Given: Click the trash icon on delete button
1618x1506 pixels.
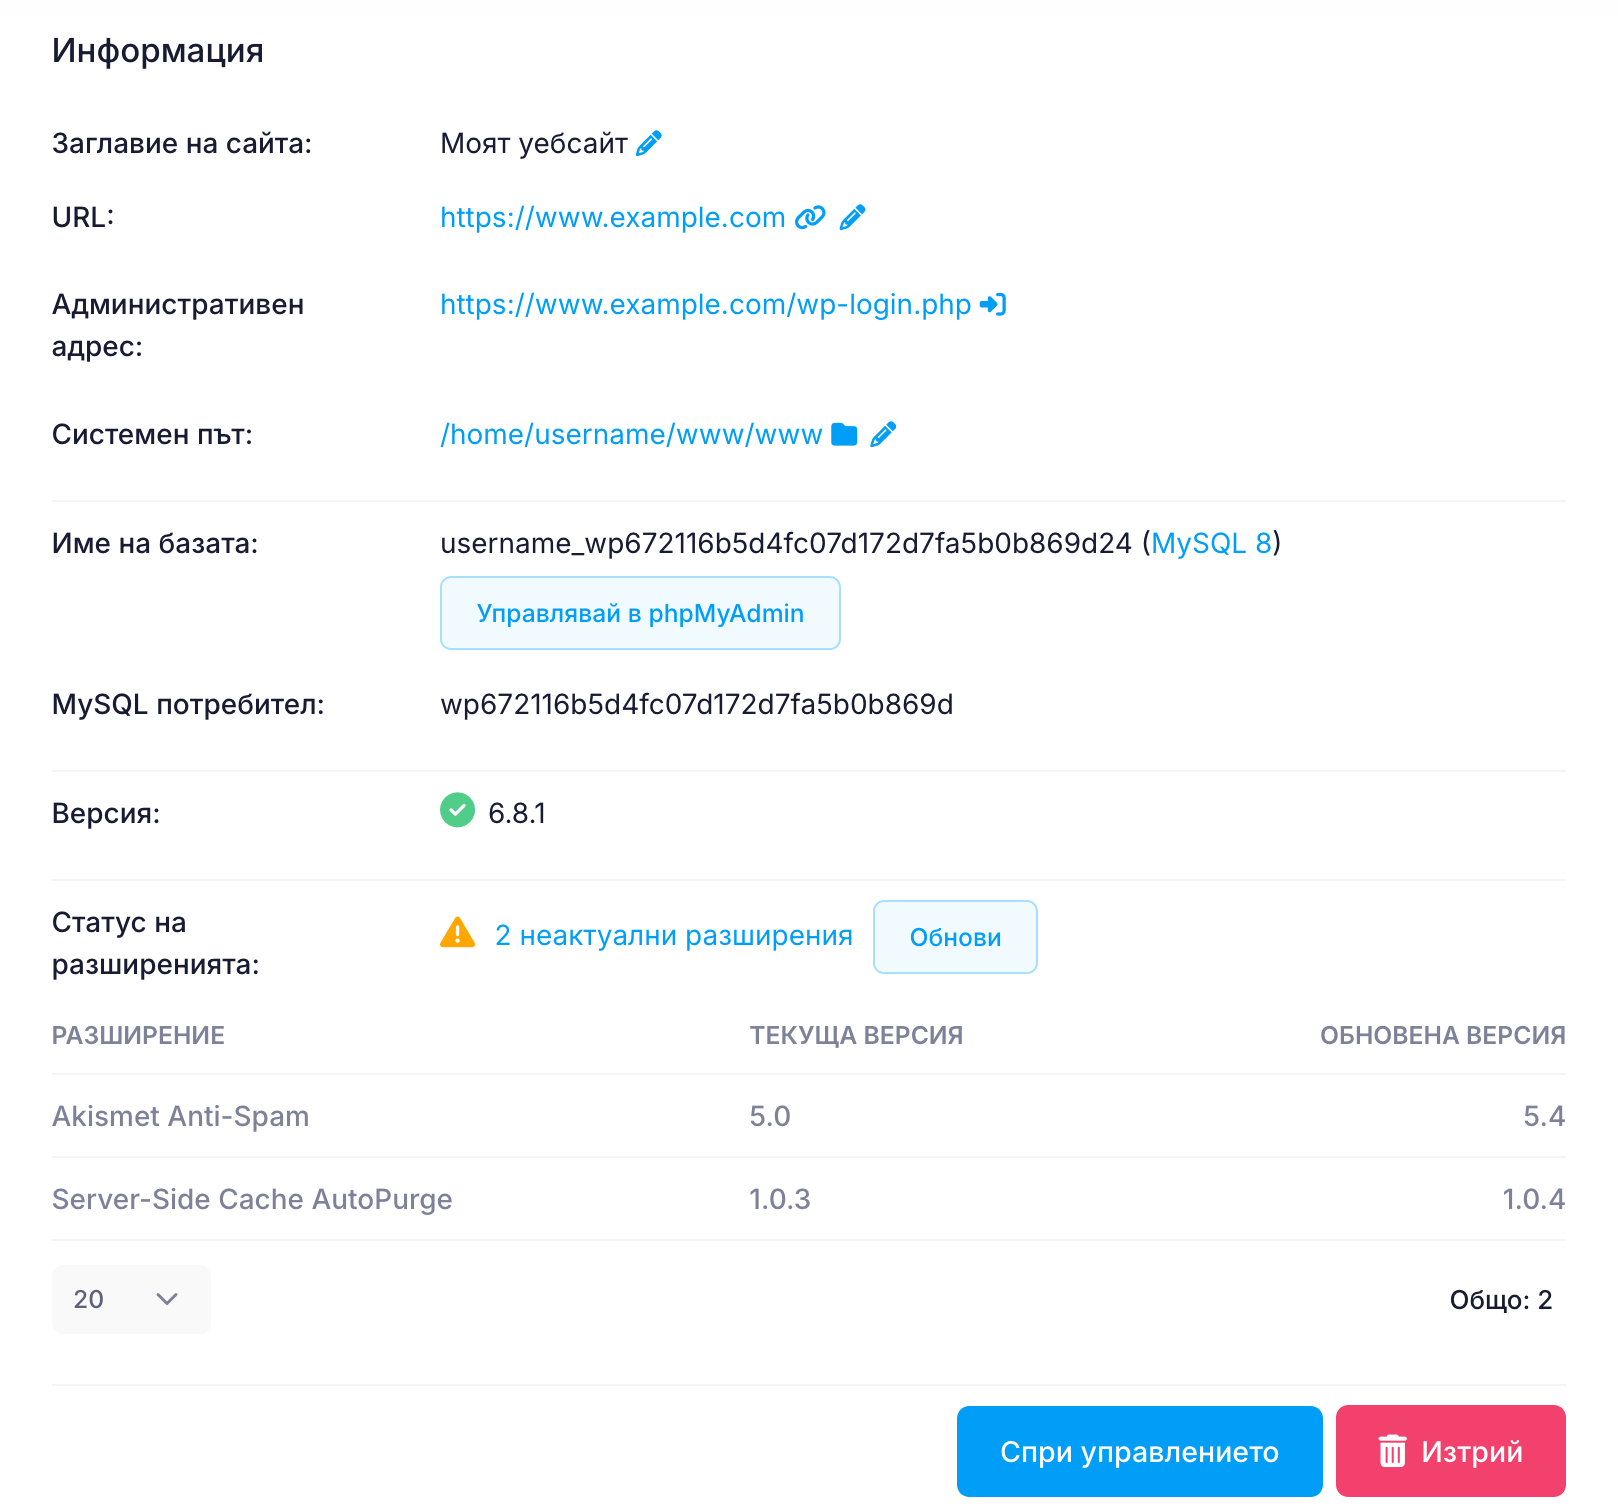Looking at the screenshot, I should click(1393, 1450).
